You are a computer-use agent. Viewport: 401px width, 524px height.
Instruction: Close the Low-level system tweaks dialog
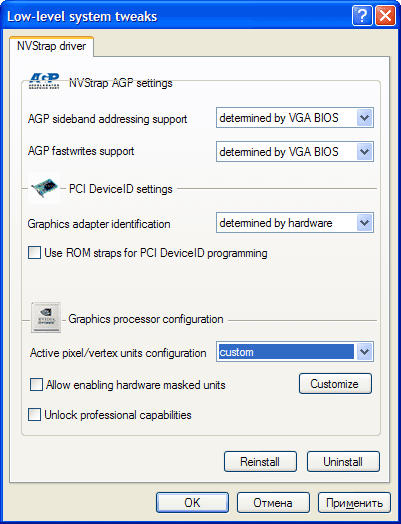click(385, 15)
